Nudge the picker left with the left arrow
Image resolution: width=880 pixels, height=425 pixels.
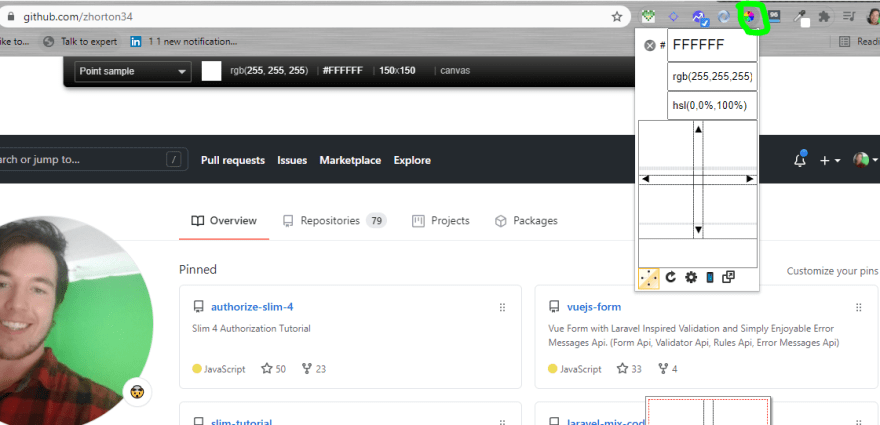tap(646, 179)
